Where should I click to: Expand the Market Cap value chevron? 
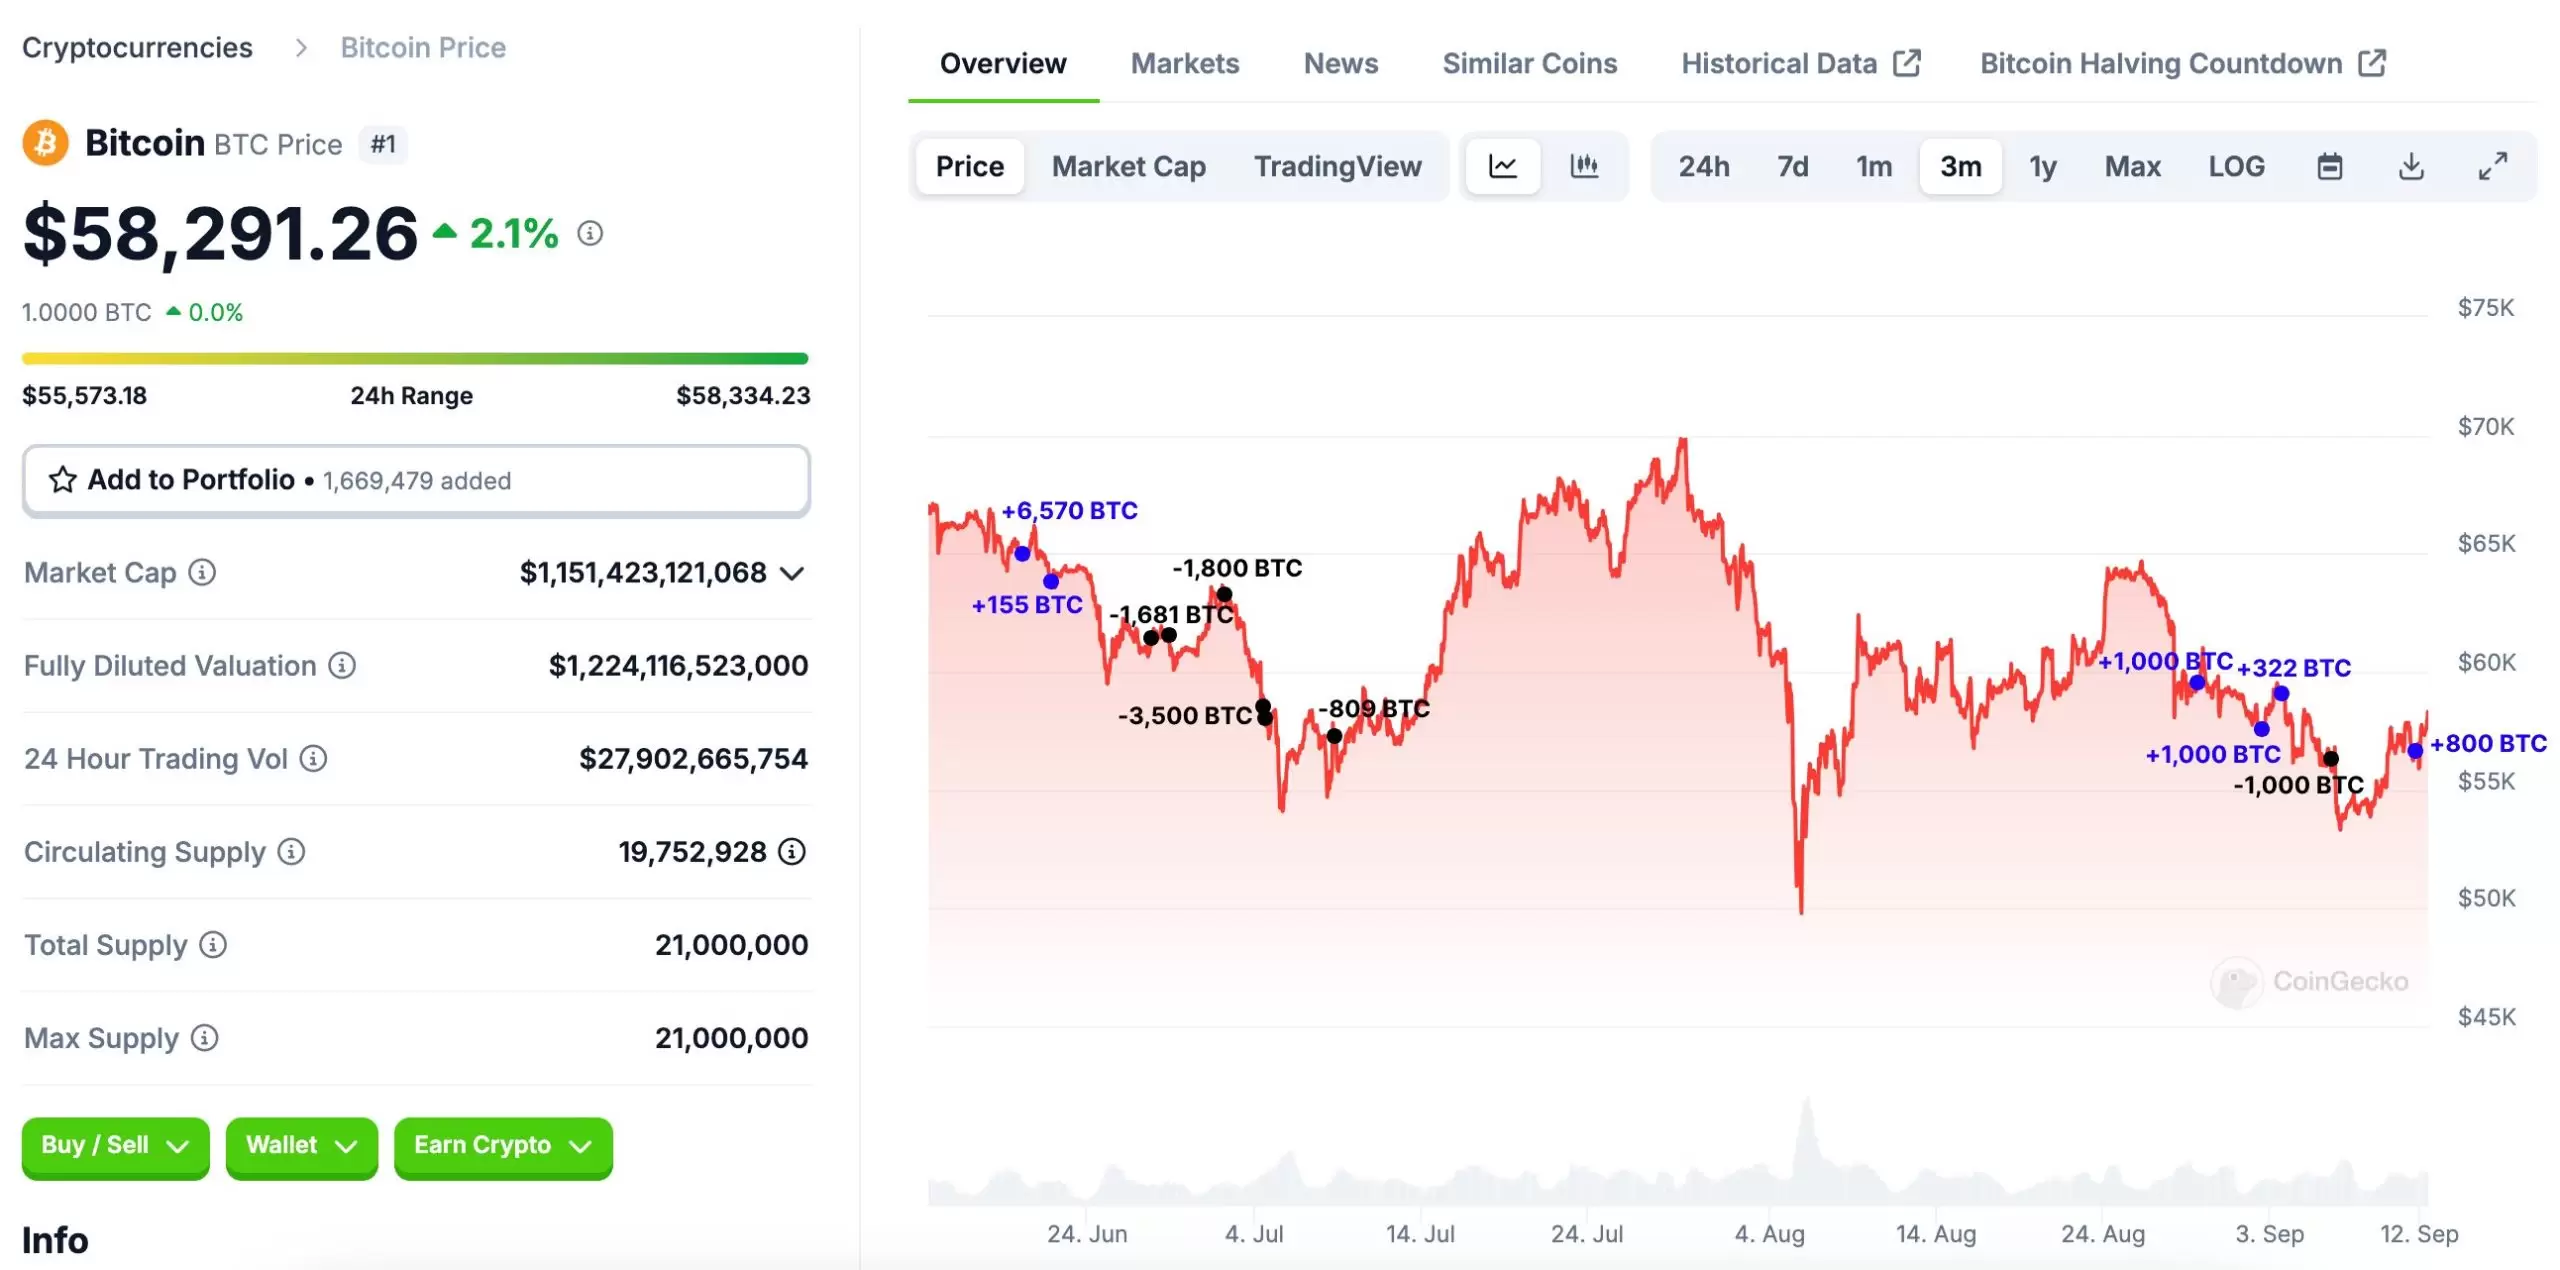pos(792,573)
